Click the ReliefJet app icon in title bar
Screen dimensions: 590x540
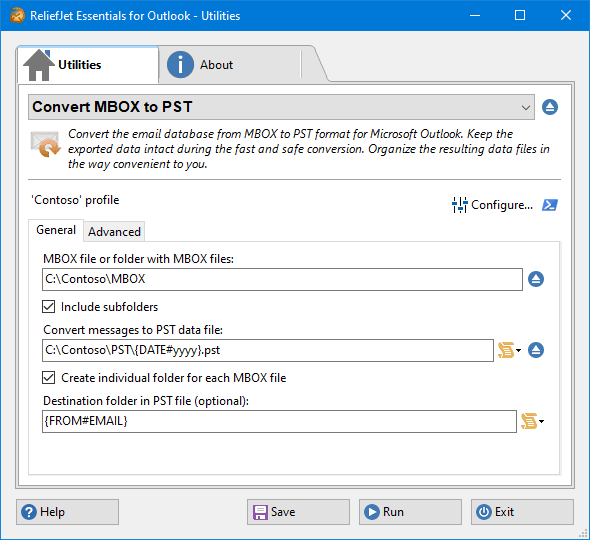[17, 15]
